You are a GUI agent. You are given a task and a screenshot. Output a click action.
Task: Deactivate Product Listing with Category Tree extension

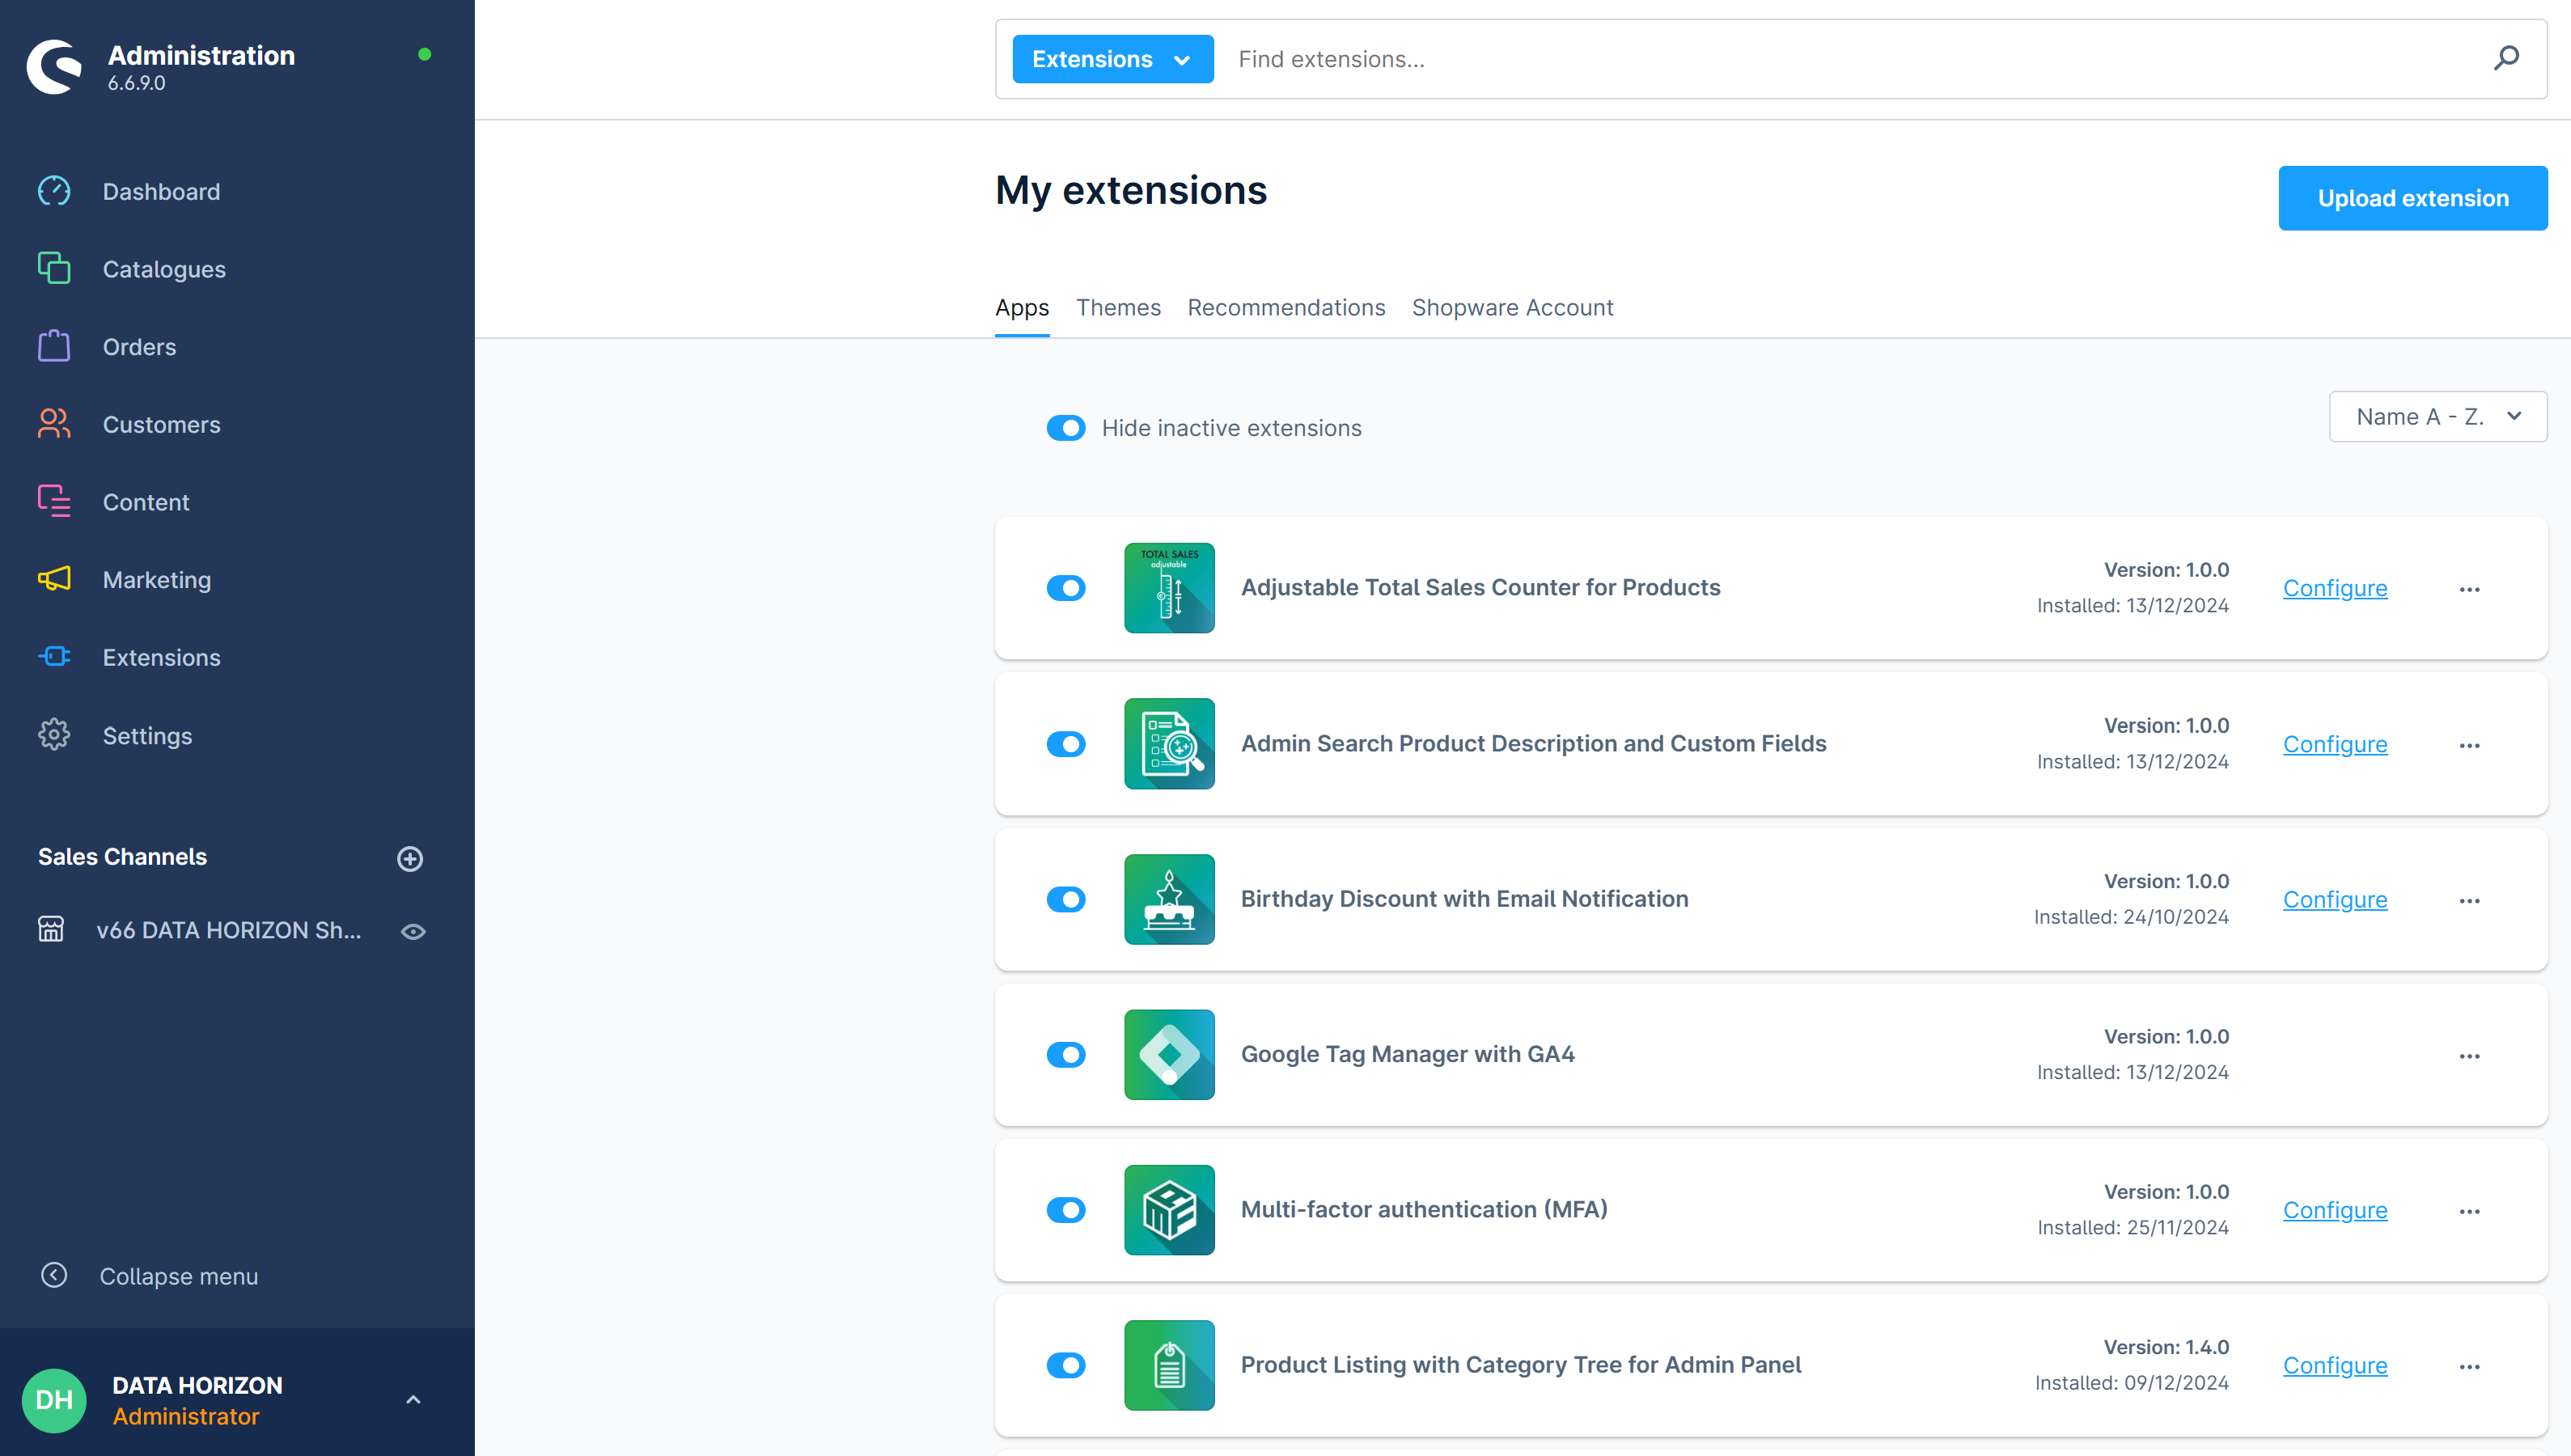pyautogui.click(x=1066, y=1365)
